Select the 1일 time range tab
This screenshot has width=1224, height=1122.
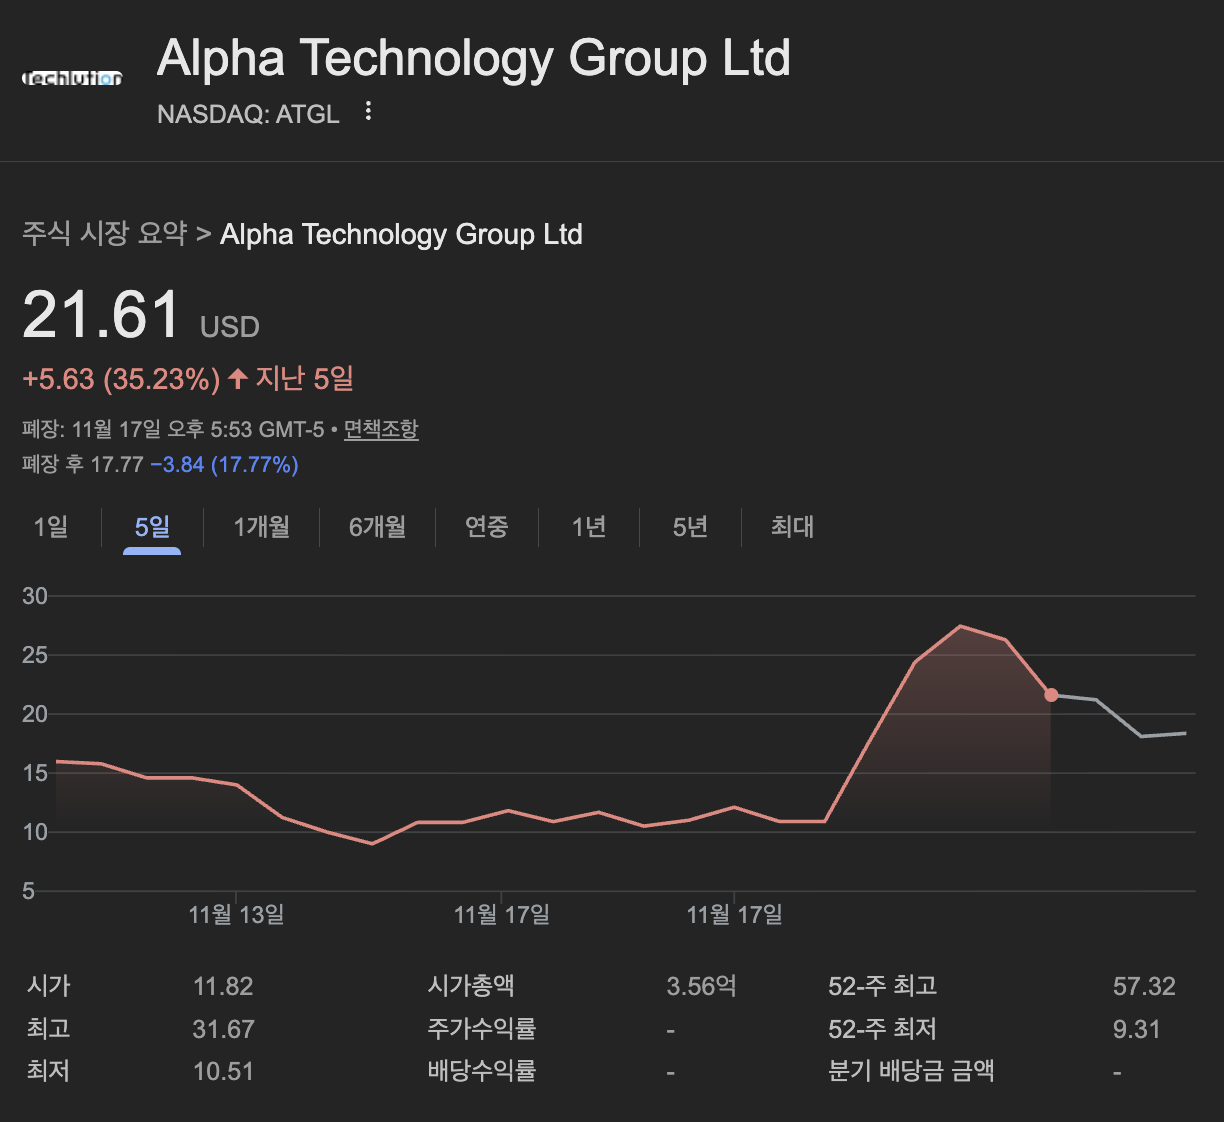(51, 526)
